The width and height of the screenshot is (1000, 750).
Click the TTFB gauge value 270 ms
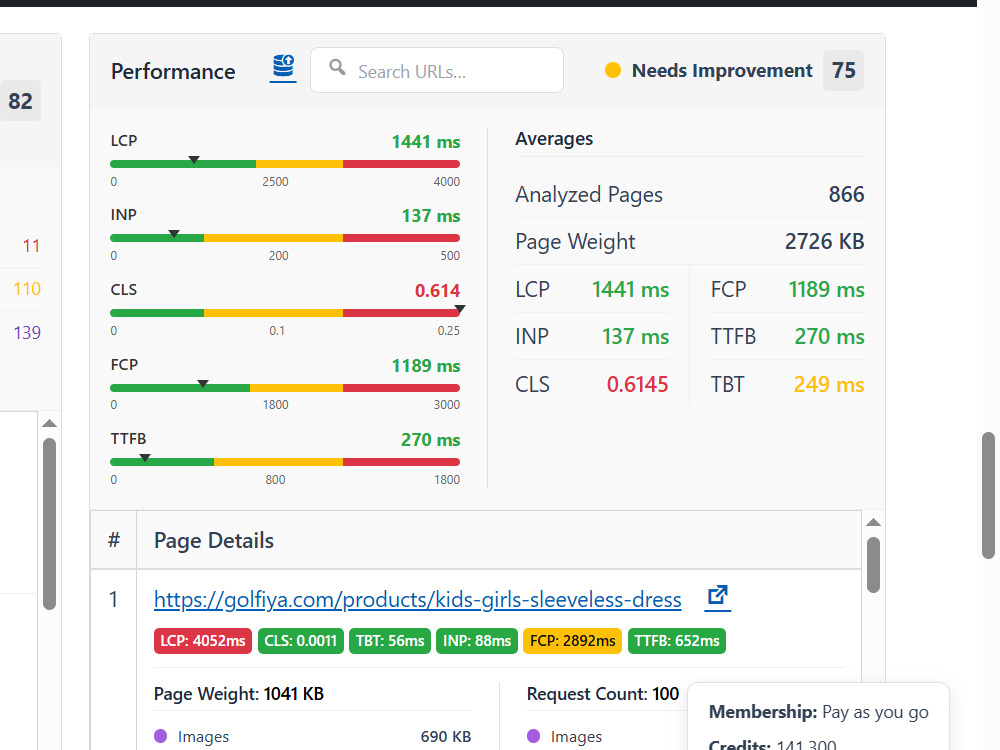tap(430, 440)
